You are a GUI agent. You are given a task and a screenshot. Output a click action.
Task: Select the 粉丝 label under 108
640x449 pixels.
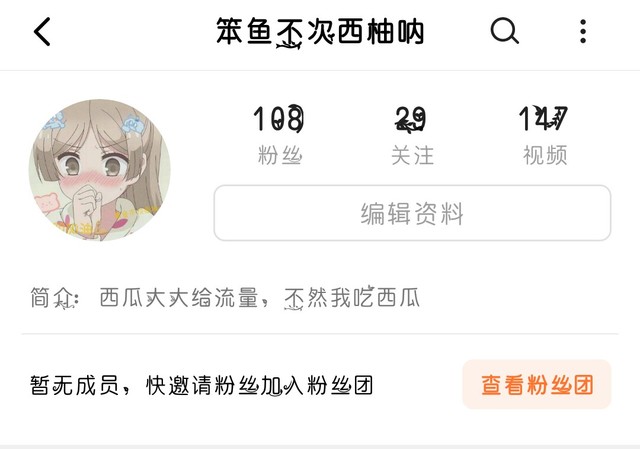(x=280, y=156)
